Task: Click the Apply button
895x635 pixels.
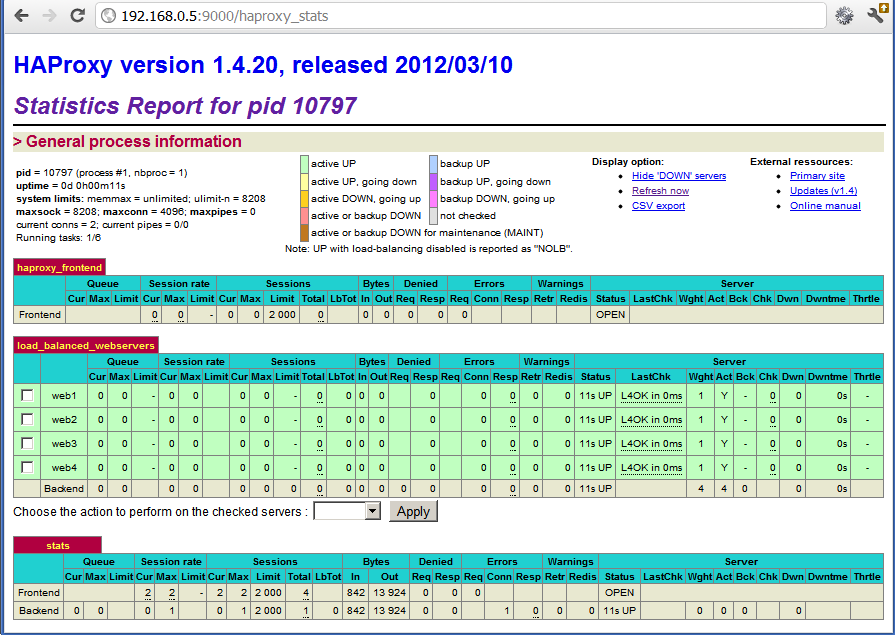Action: click(x=413, y=511)
